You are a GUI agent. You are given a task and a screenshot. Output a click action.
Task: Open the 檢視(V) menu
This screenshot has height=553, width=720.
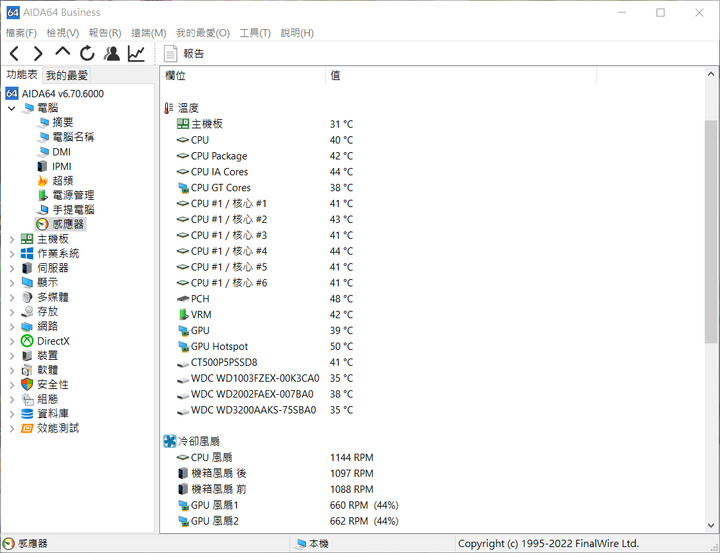[62, 33]
